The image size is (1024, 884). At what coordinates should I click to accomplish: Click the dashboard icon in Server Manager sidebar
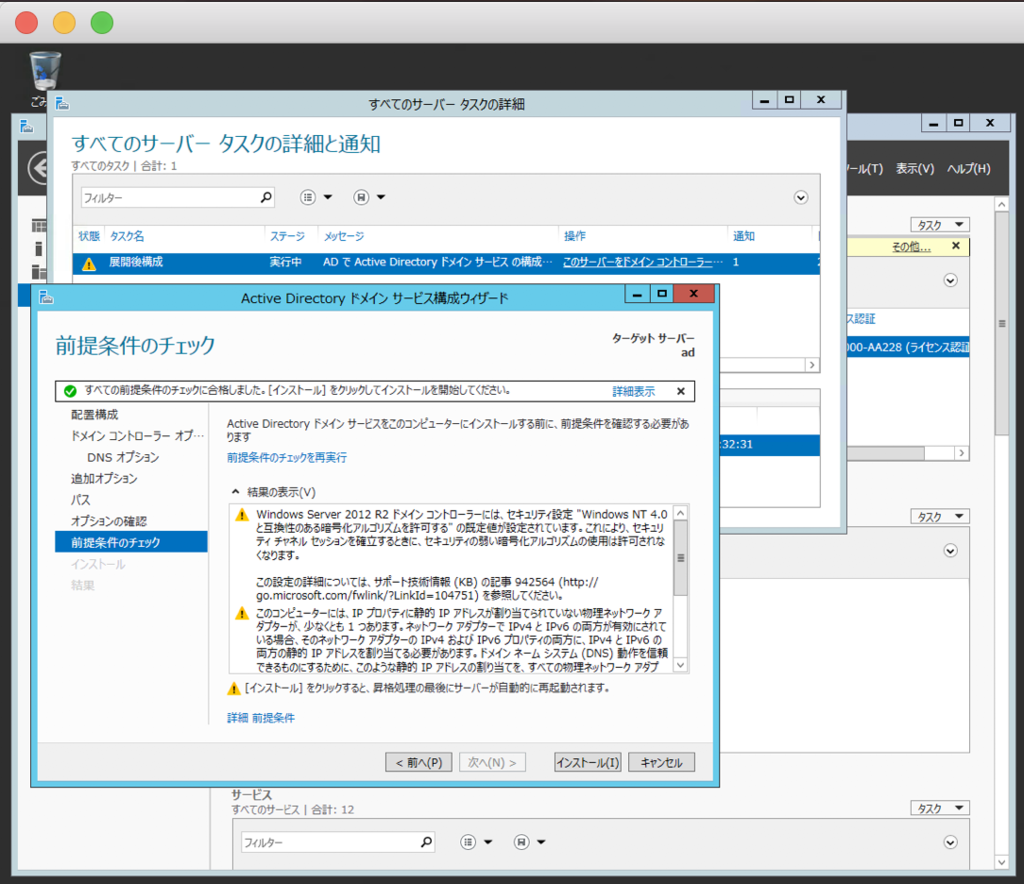tap(39, 226)
